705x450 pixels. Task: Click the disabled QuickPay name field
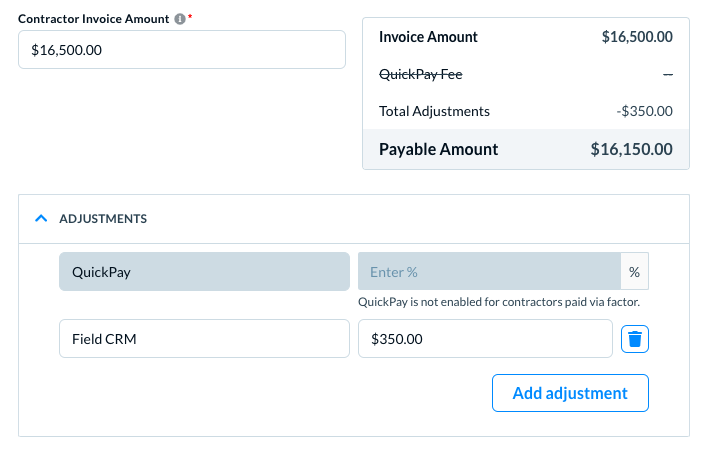pos(204,271)
